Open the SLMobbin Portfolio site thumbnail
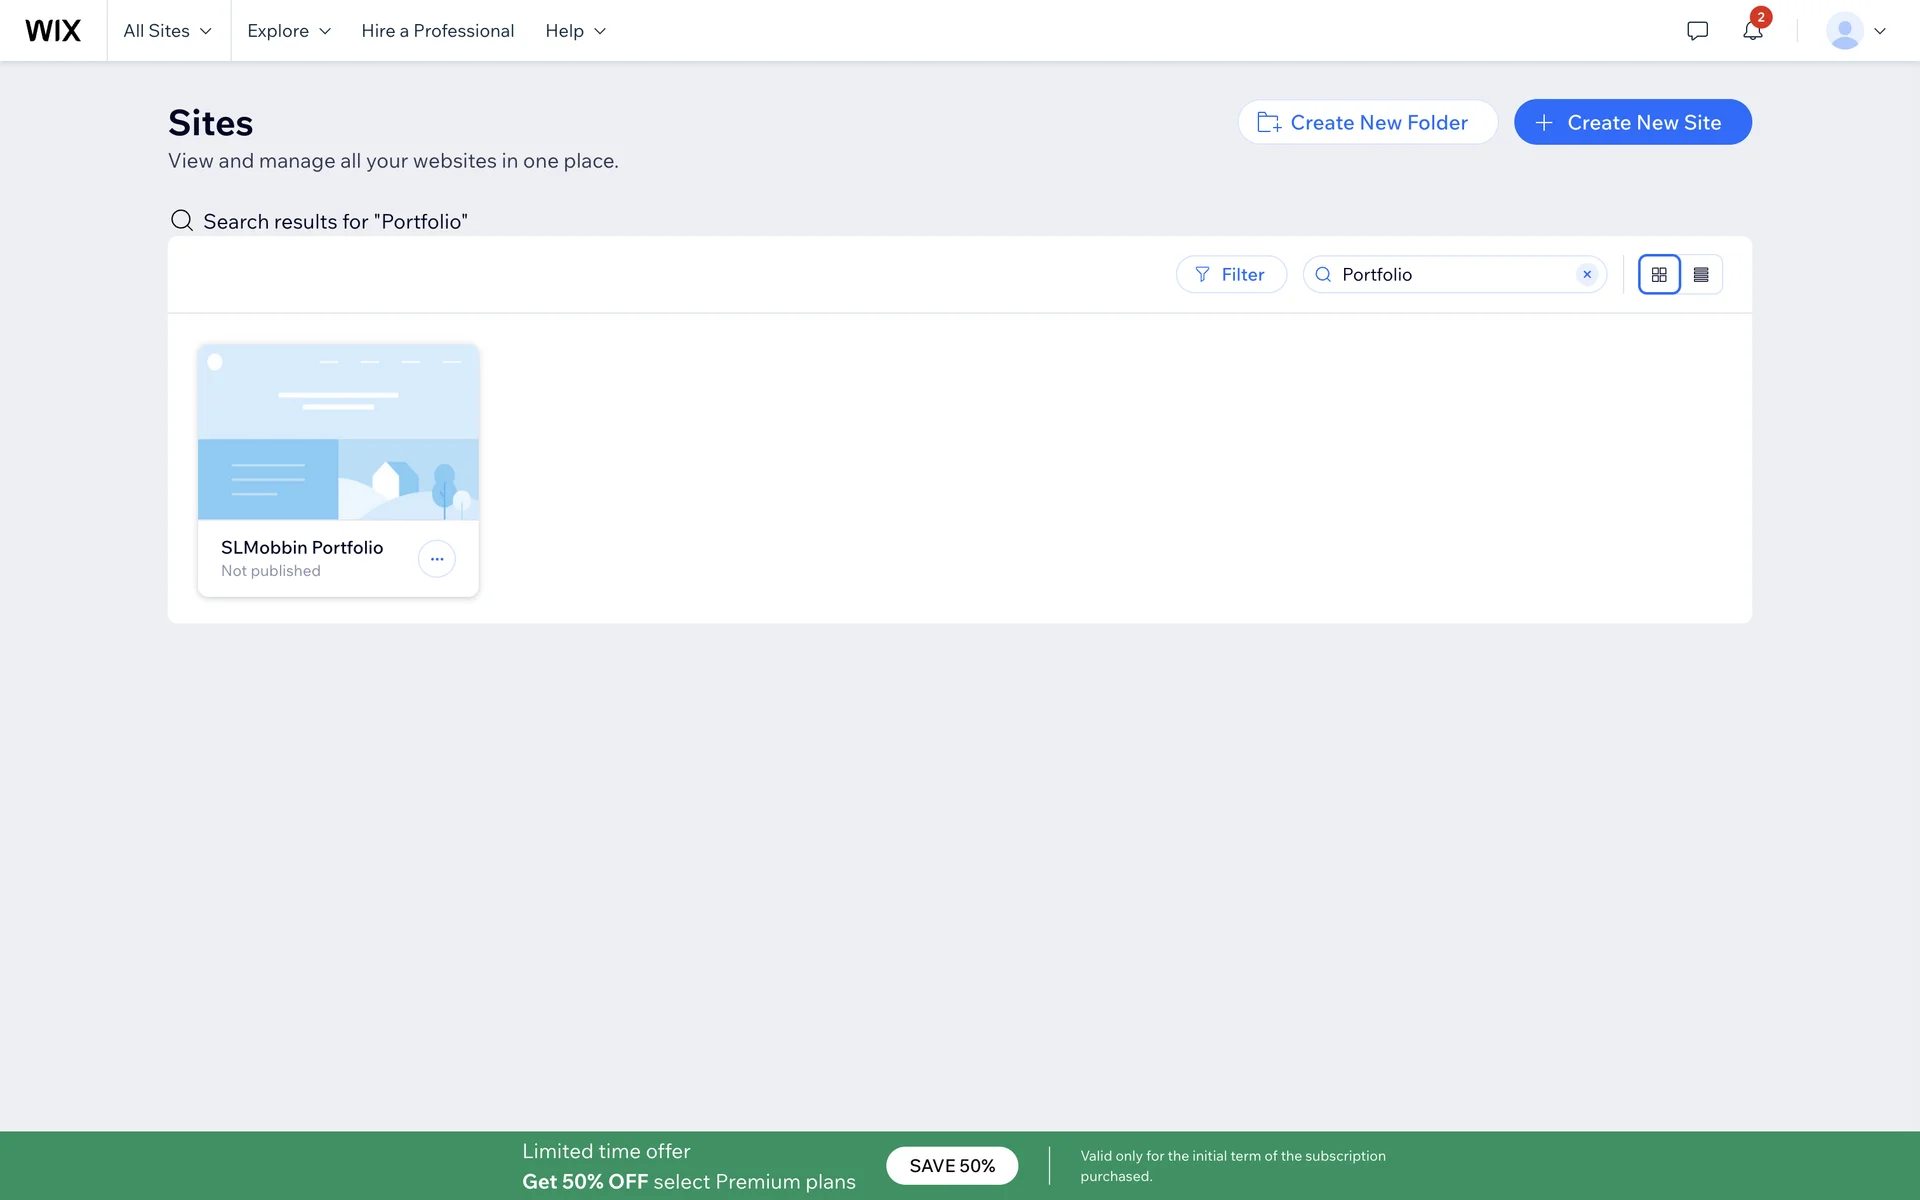Viewport: 1920px width, 1200px height. click(x=338, y=432)
